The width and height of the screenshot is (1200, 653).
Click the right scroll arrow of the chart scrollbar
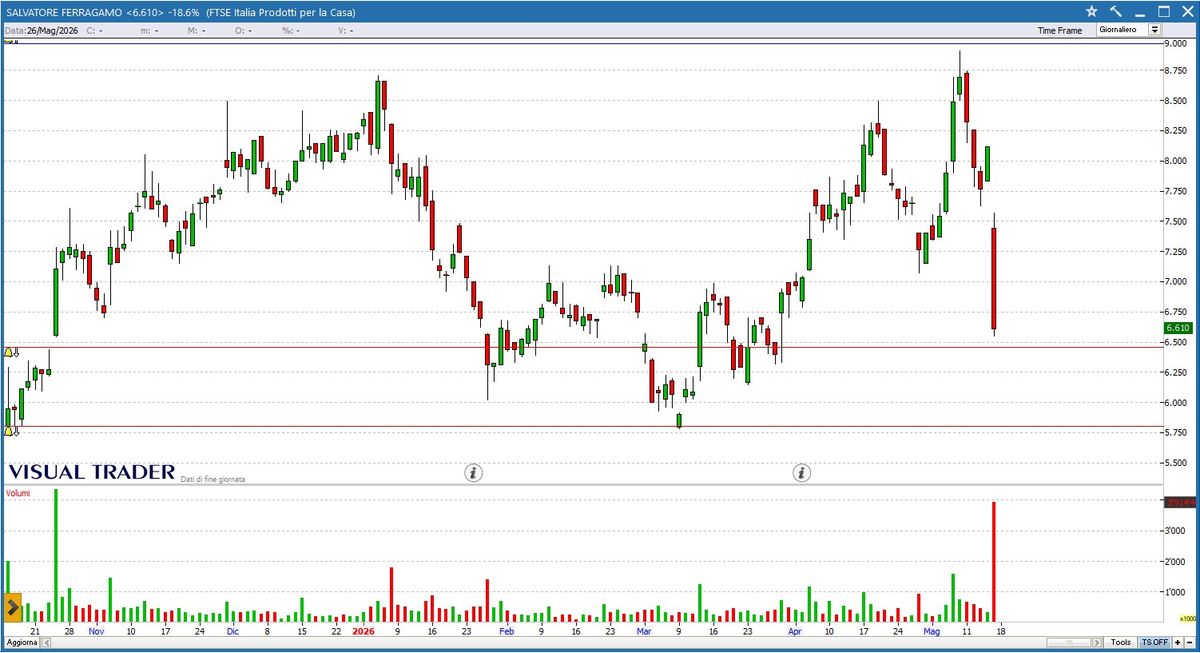[x=1097, y=641]
